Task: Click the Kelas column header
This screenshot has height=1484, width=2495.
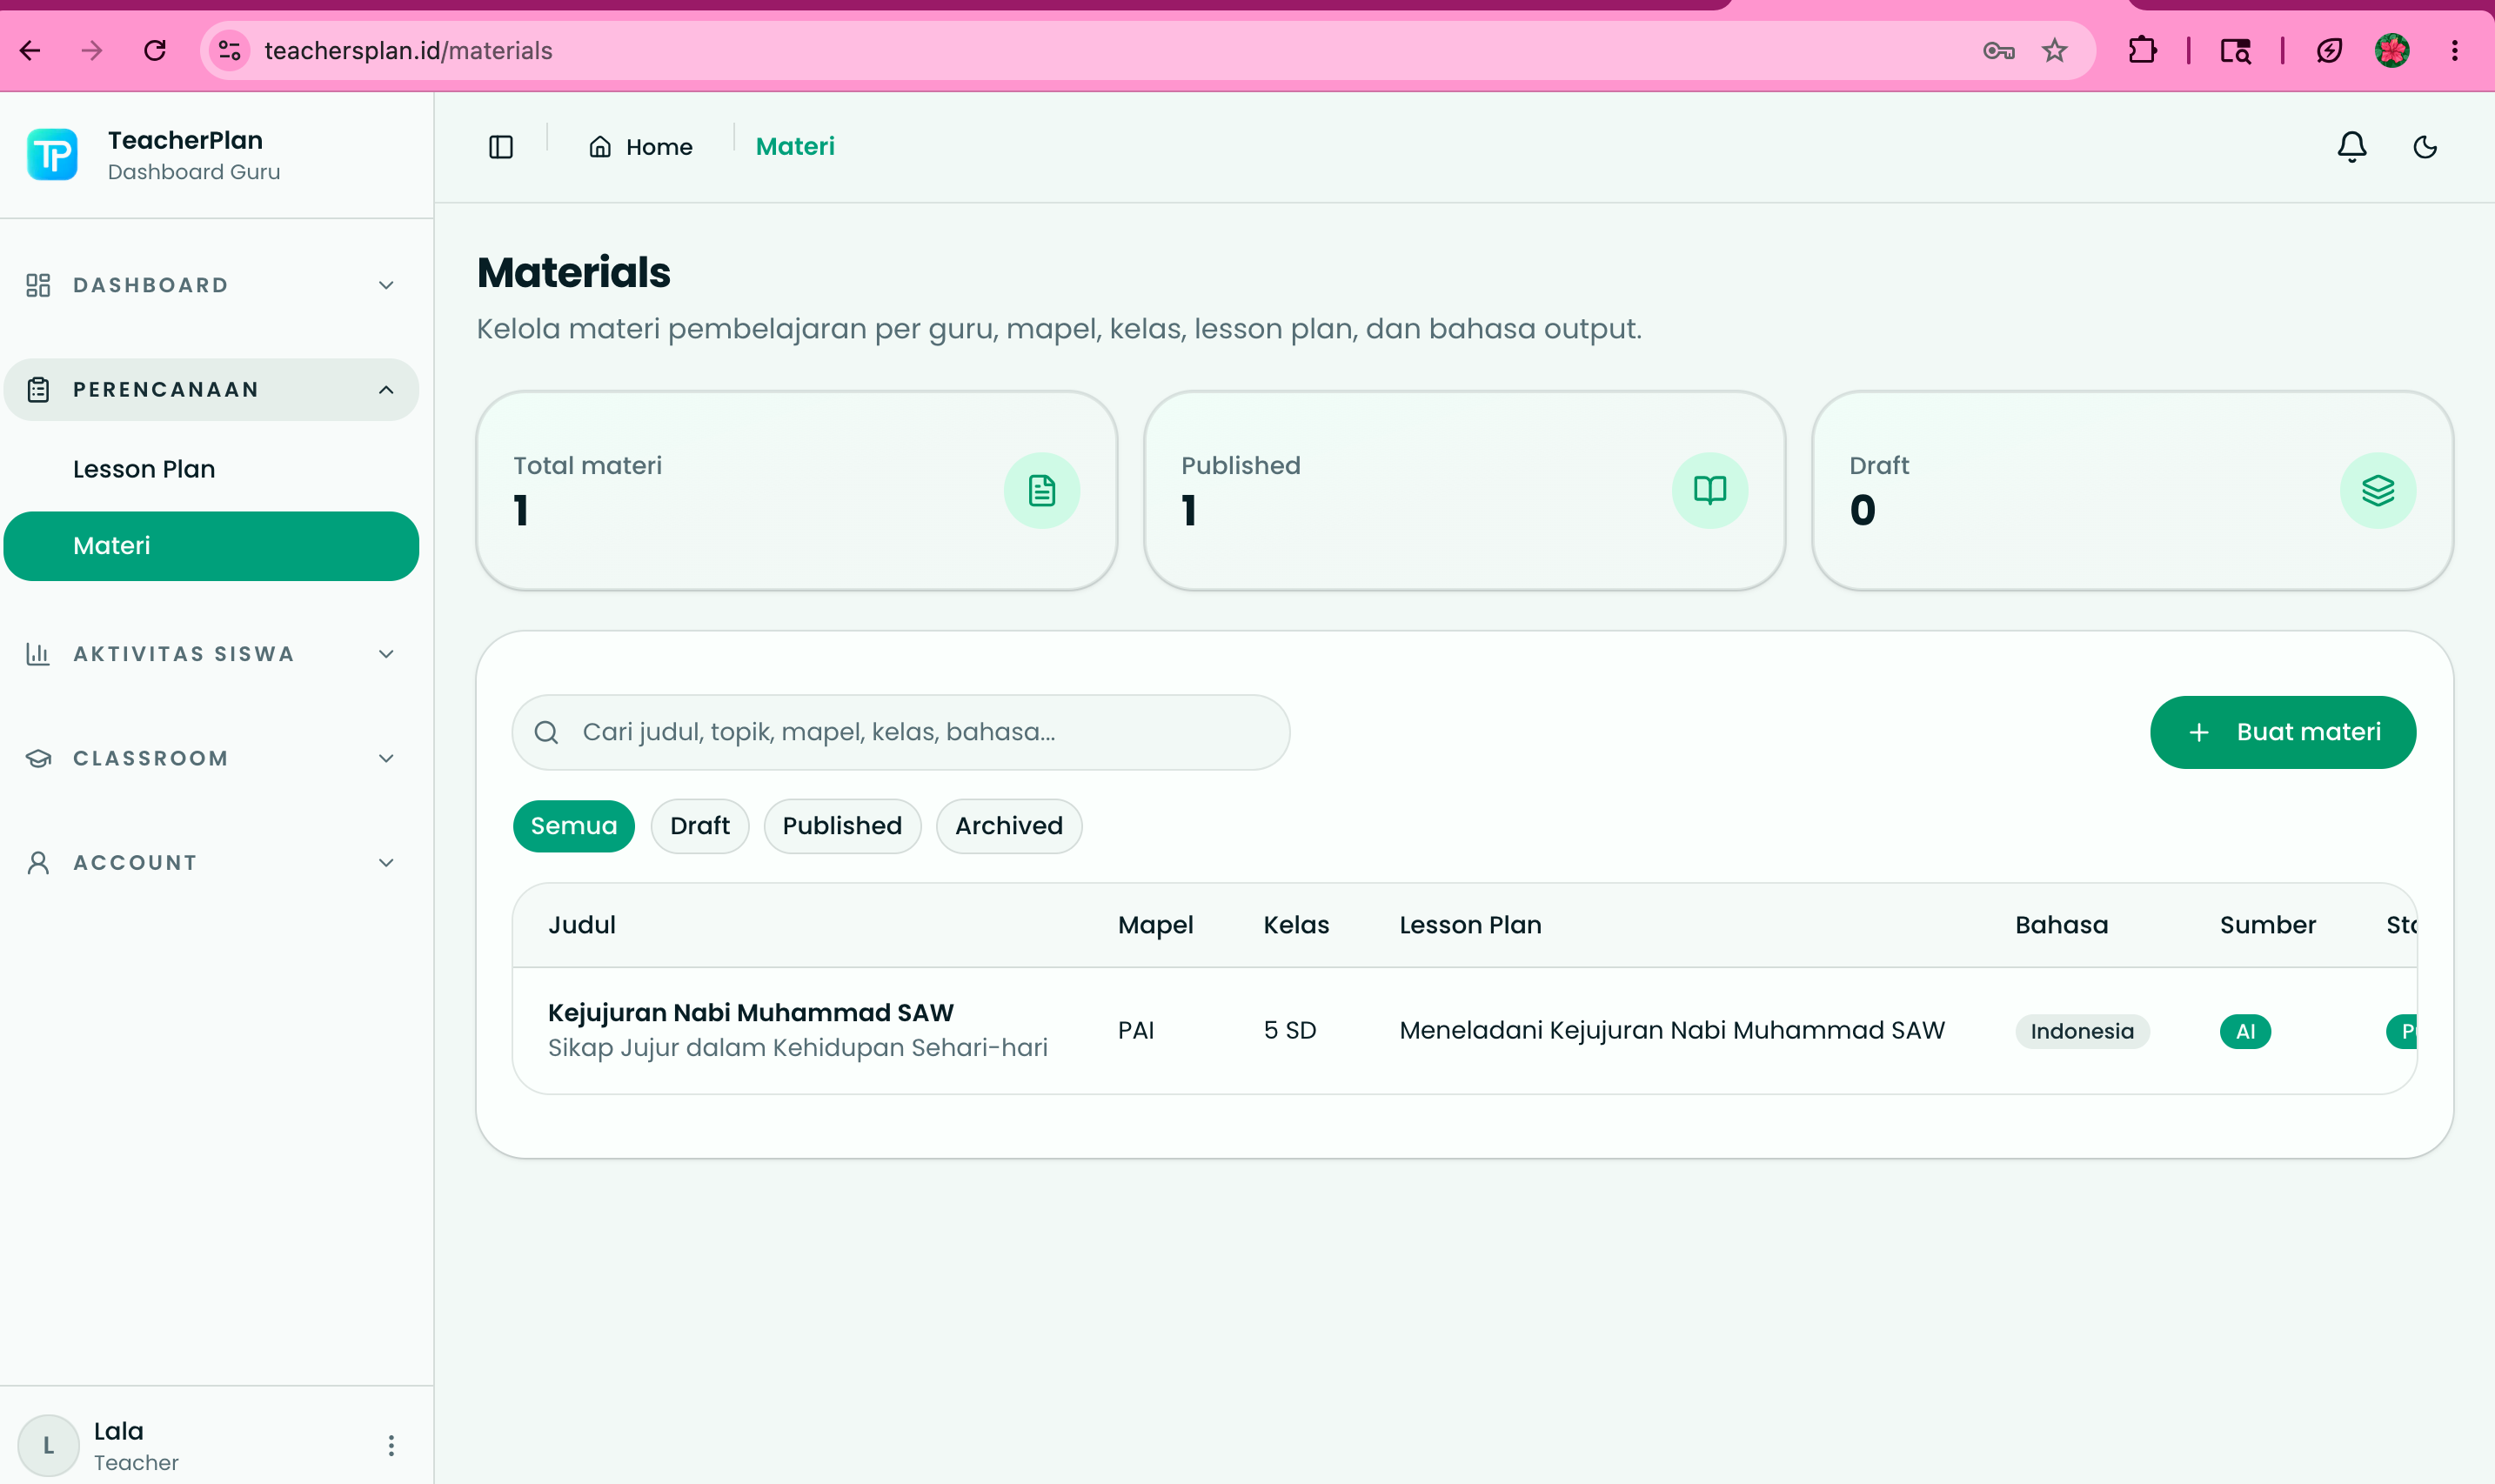Action: click(1296, 925)
